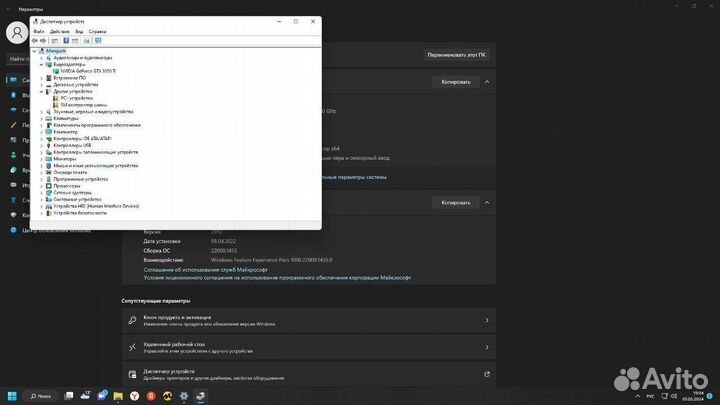The image size is (720, 405).
Task: Click the upper Копировать button in Settings
Action: point(456,82)
